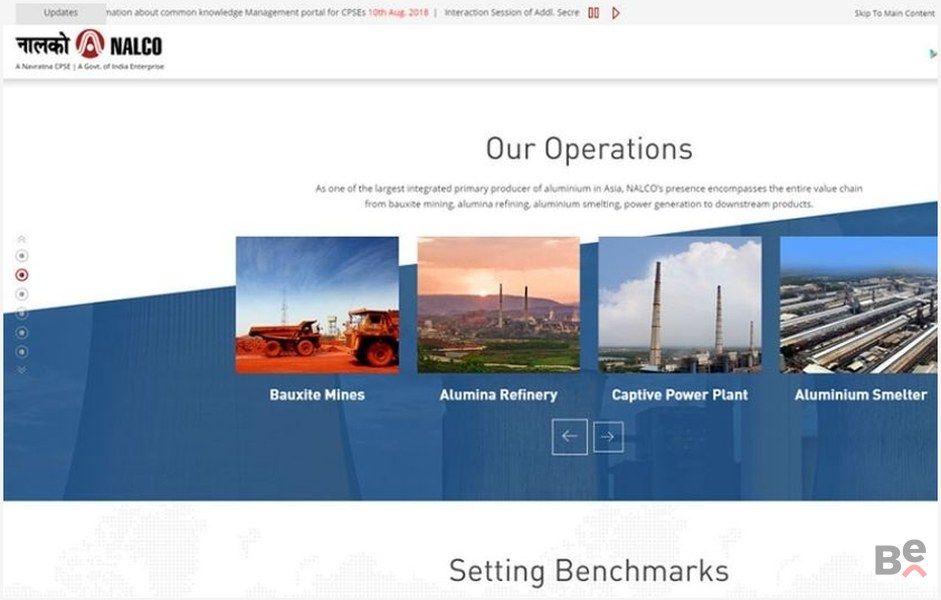Click the Captive Power Plant photo
The height and width of the screenshot is (600, 941).
coord(679,304)
